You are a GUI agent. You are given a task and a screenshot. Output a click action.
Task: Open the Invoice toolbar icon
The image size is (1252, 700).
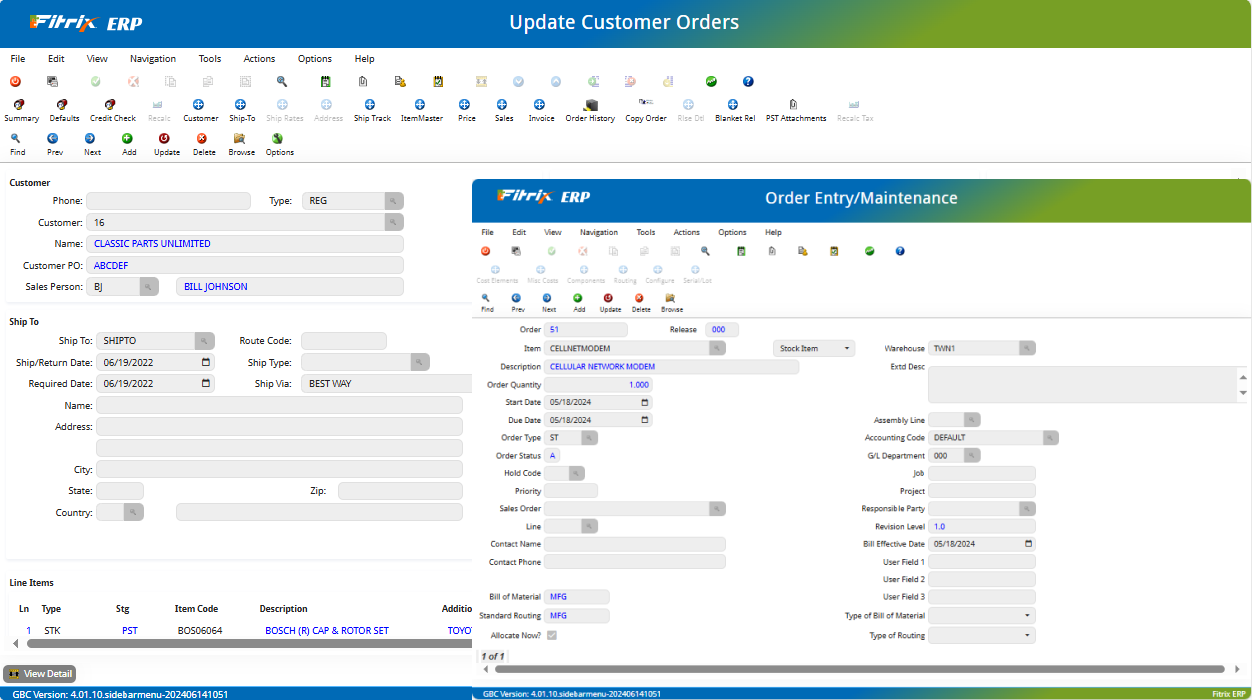click(x=540, y=105)
